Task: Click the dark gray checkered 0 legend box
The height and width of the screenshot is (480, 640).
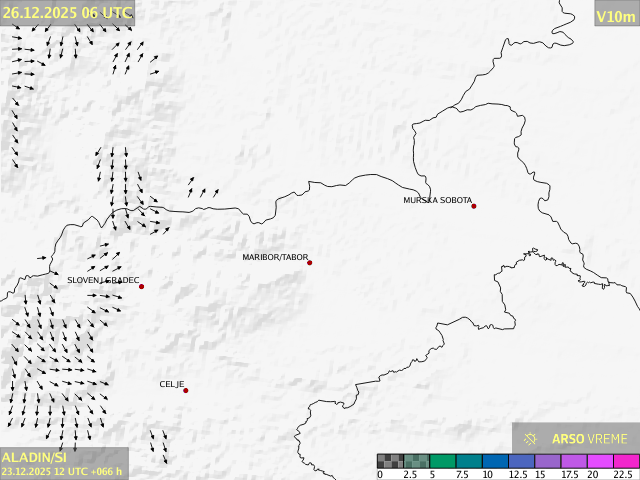Action: click(x=390, y=461)
